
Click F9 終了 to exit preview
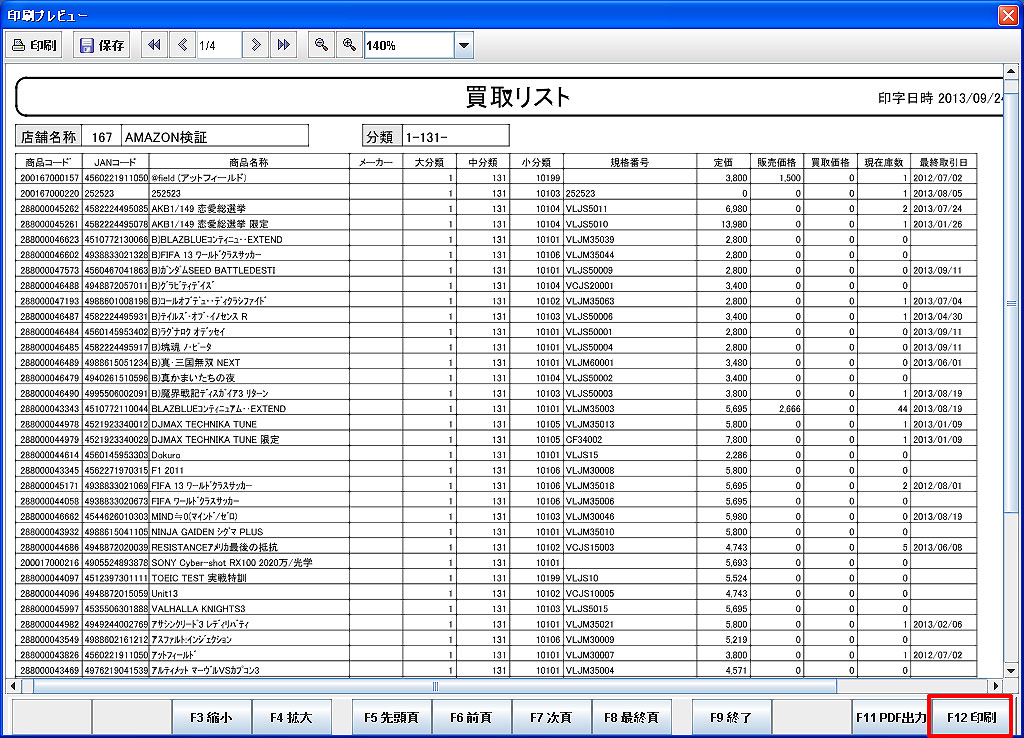731,717
